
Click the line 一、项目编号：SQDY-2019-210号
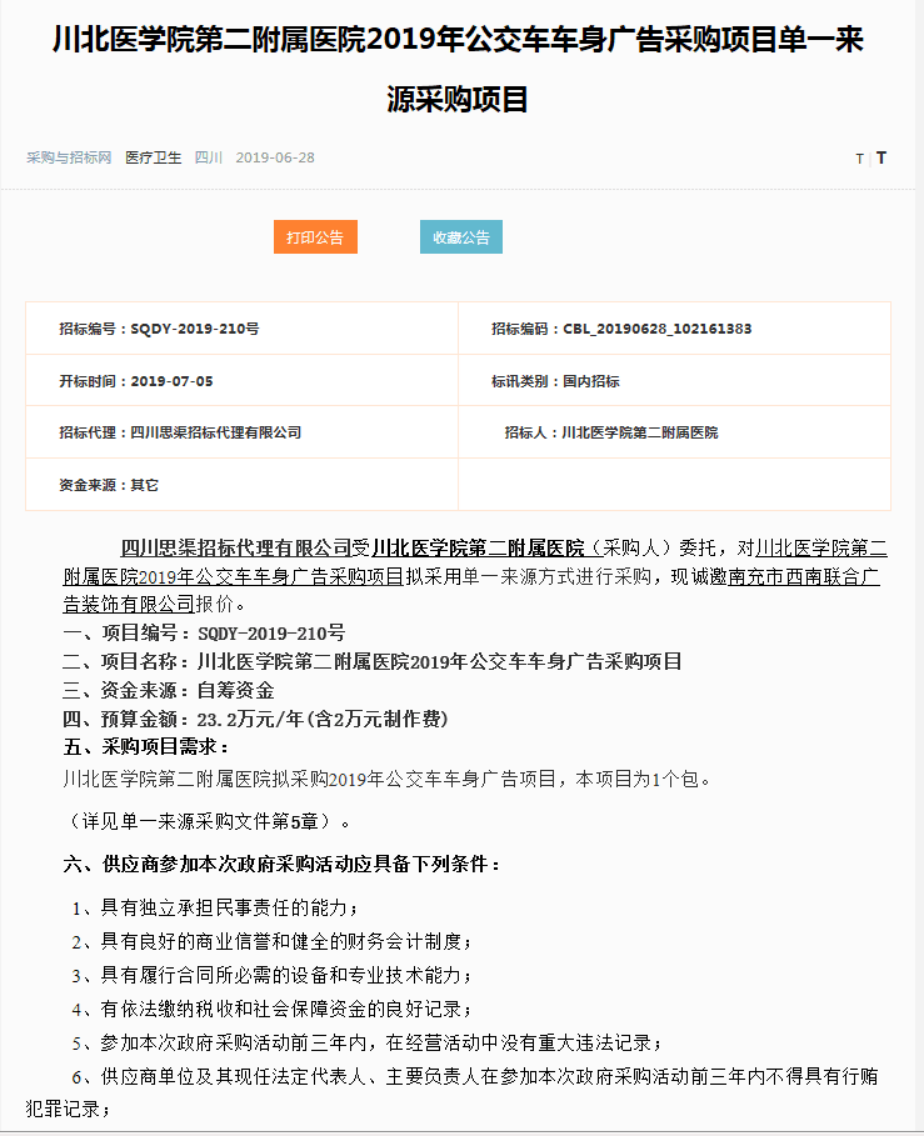click(x=204, y=633)
